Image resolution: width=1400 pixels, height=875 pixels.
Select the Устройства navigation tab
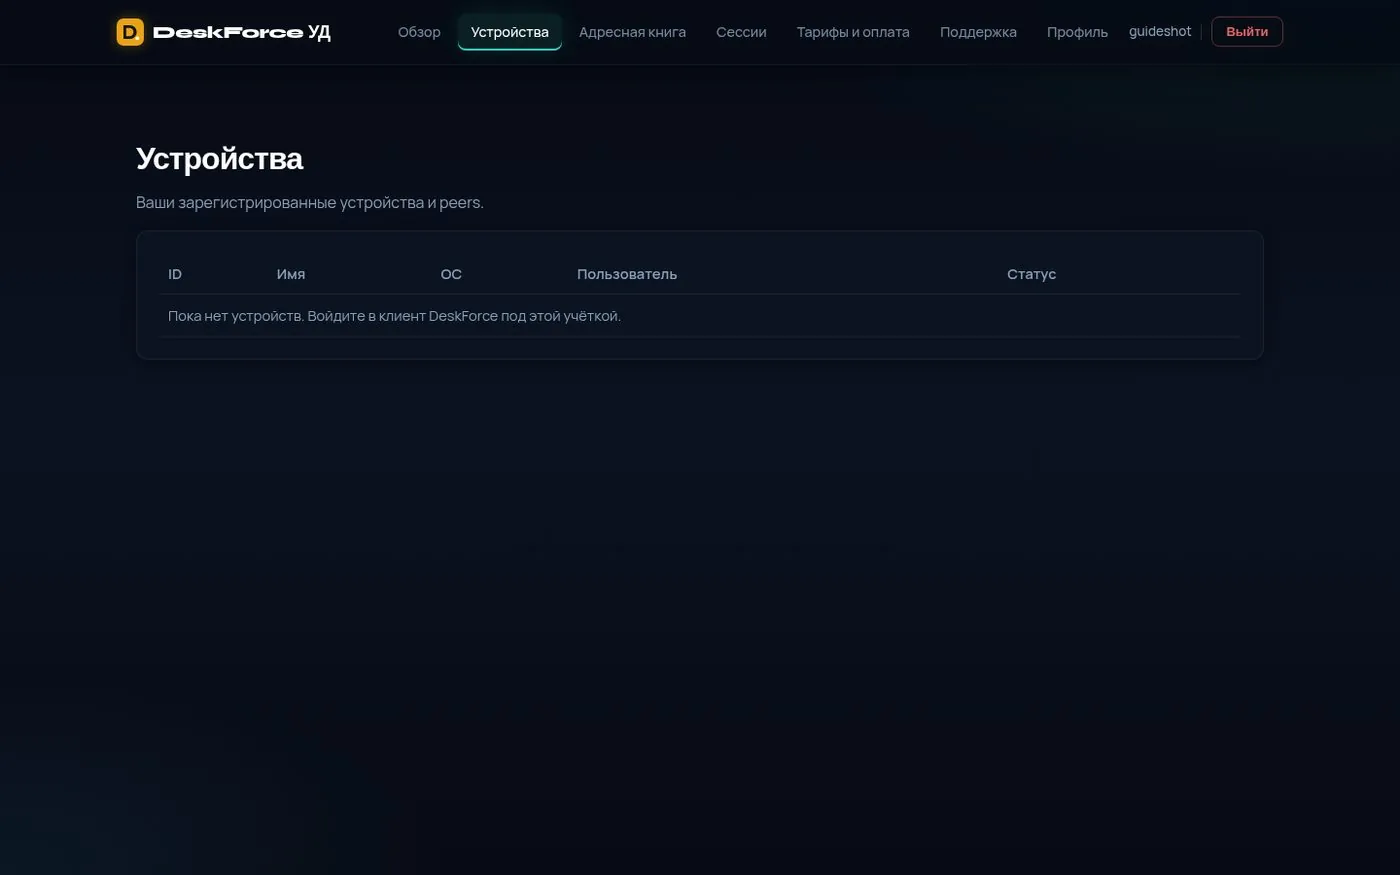click(510, 32)
